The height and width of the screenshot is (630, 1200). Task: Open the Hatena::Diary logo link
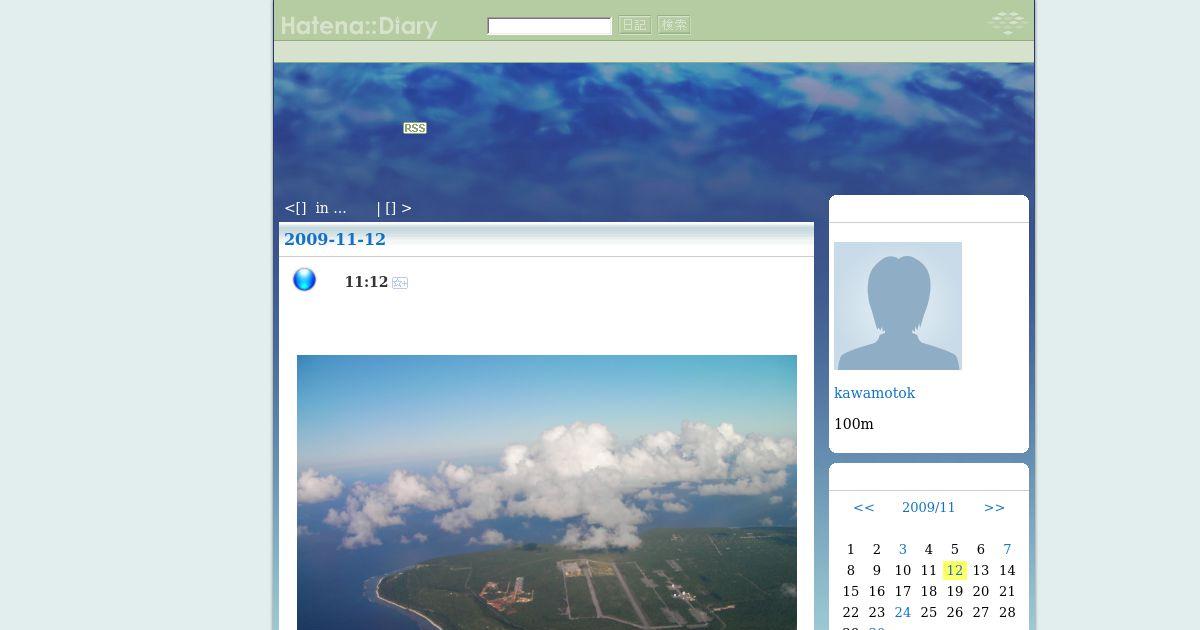pyautogui.click(x=359, y=26)
